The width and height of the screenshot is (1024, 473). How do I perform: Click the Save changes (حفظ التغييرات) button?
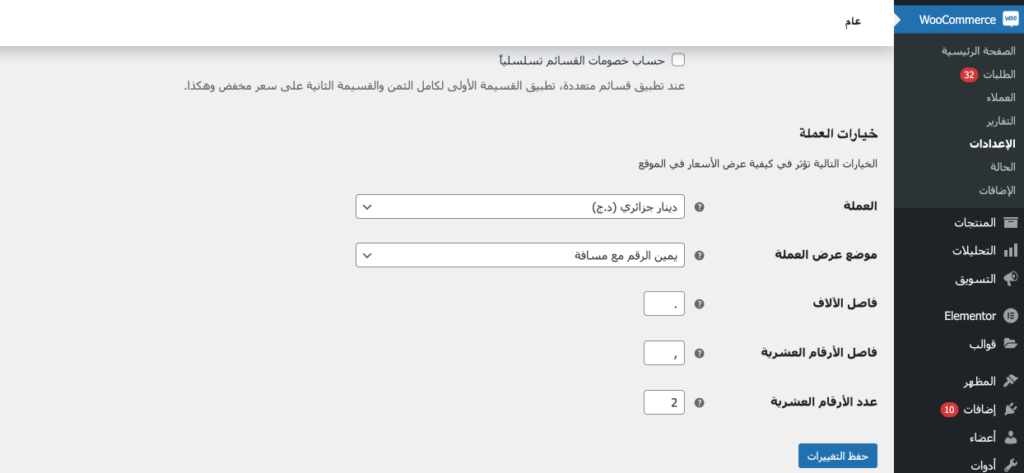[837, 455]
